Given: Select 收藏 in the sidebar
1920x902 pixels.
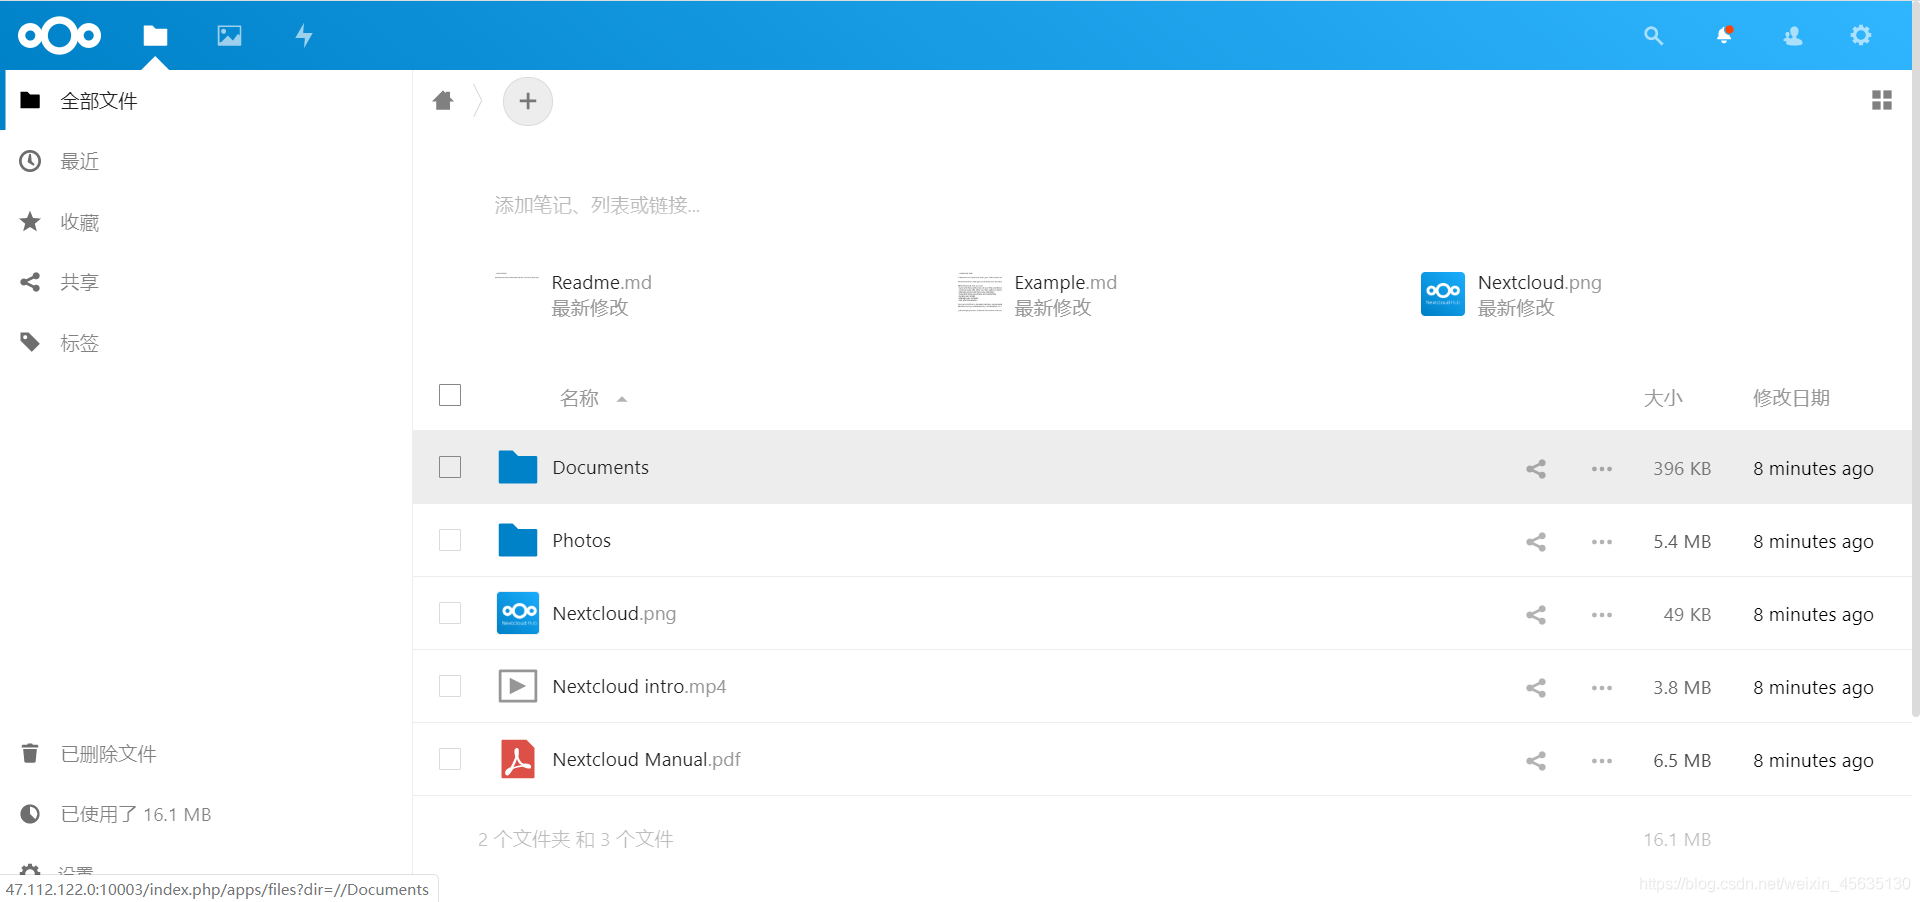Looking at the screenshot, I should point(206,222).
